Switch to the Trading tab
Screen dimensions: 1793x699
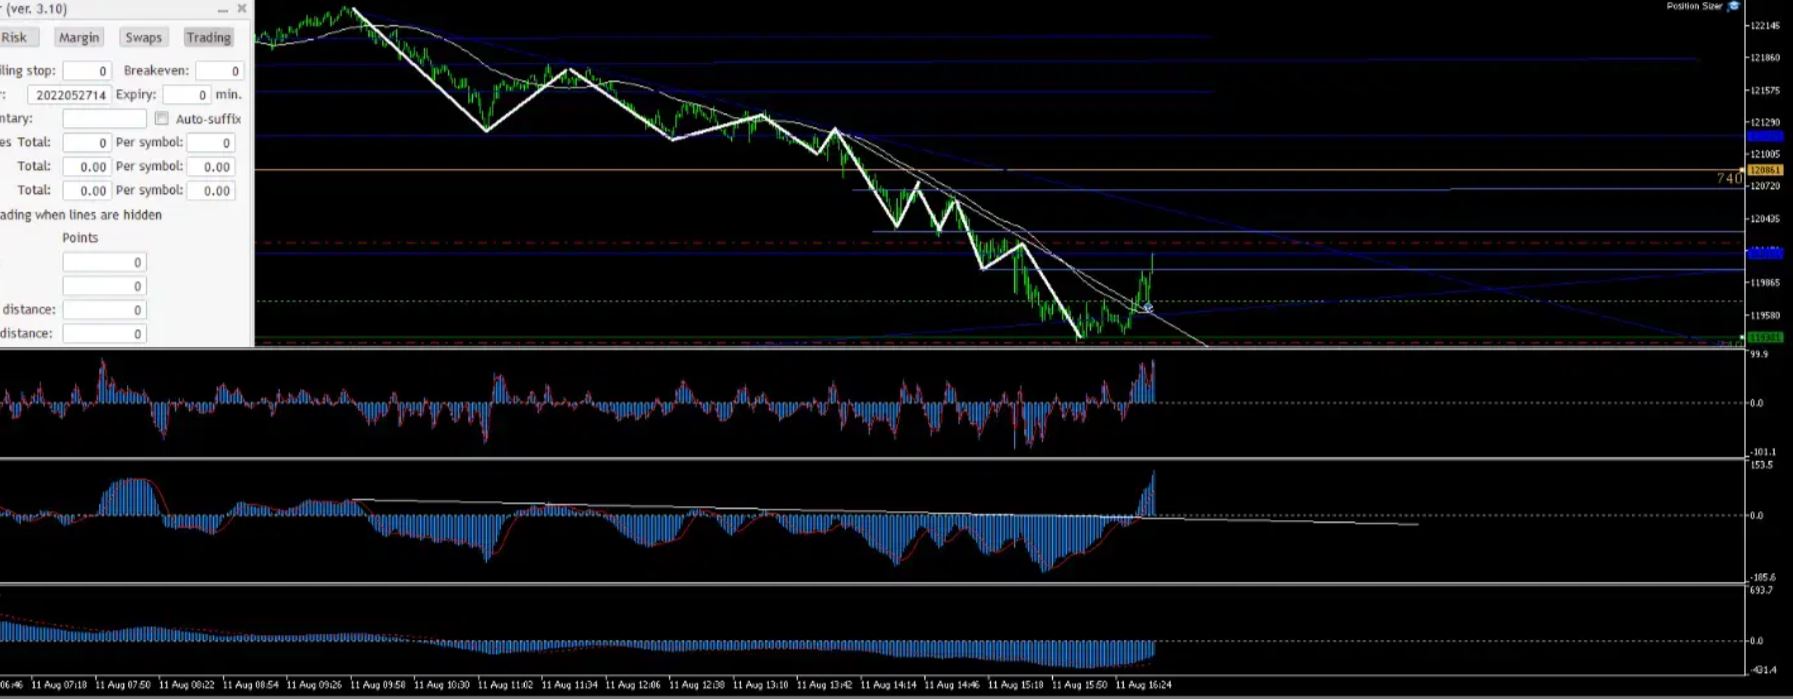(208, 37)
